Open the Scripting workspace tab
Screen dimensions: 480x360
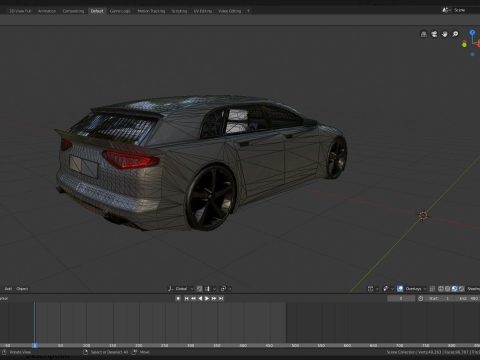pyautogui.click(x=179, y=11)
